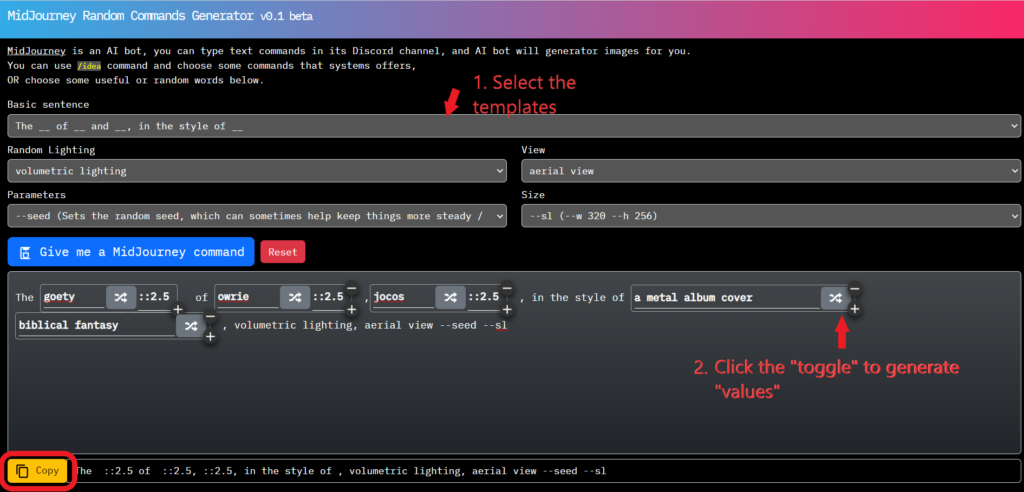The height and width of the screenshot is (492, 1024).
Task: Click the 'Random Lighting' label
Action: click(51, 150)
